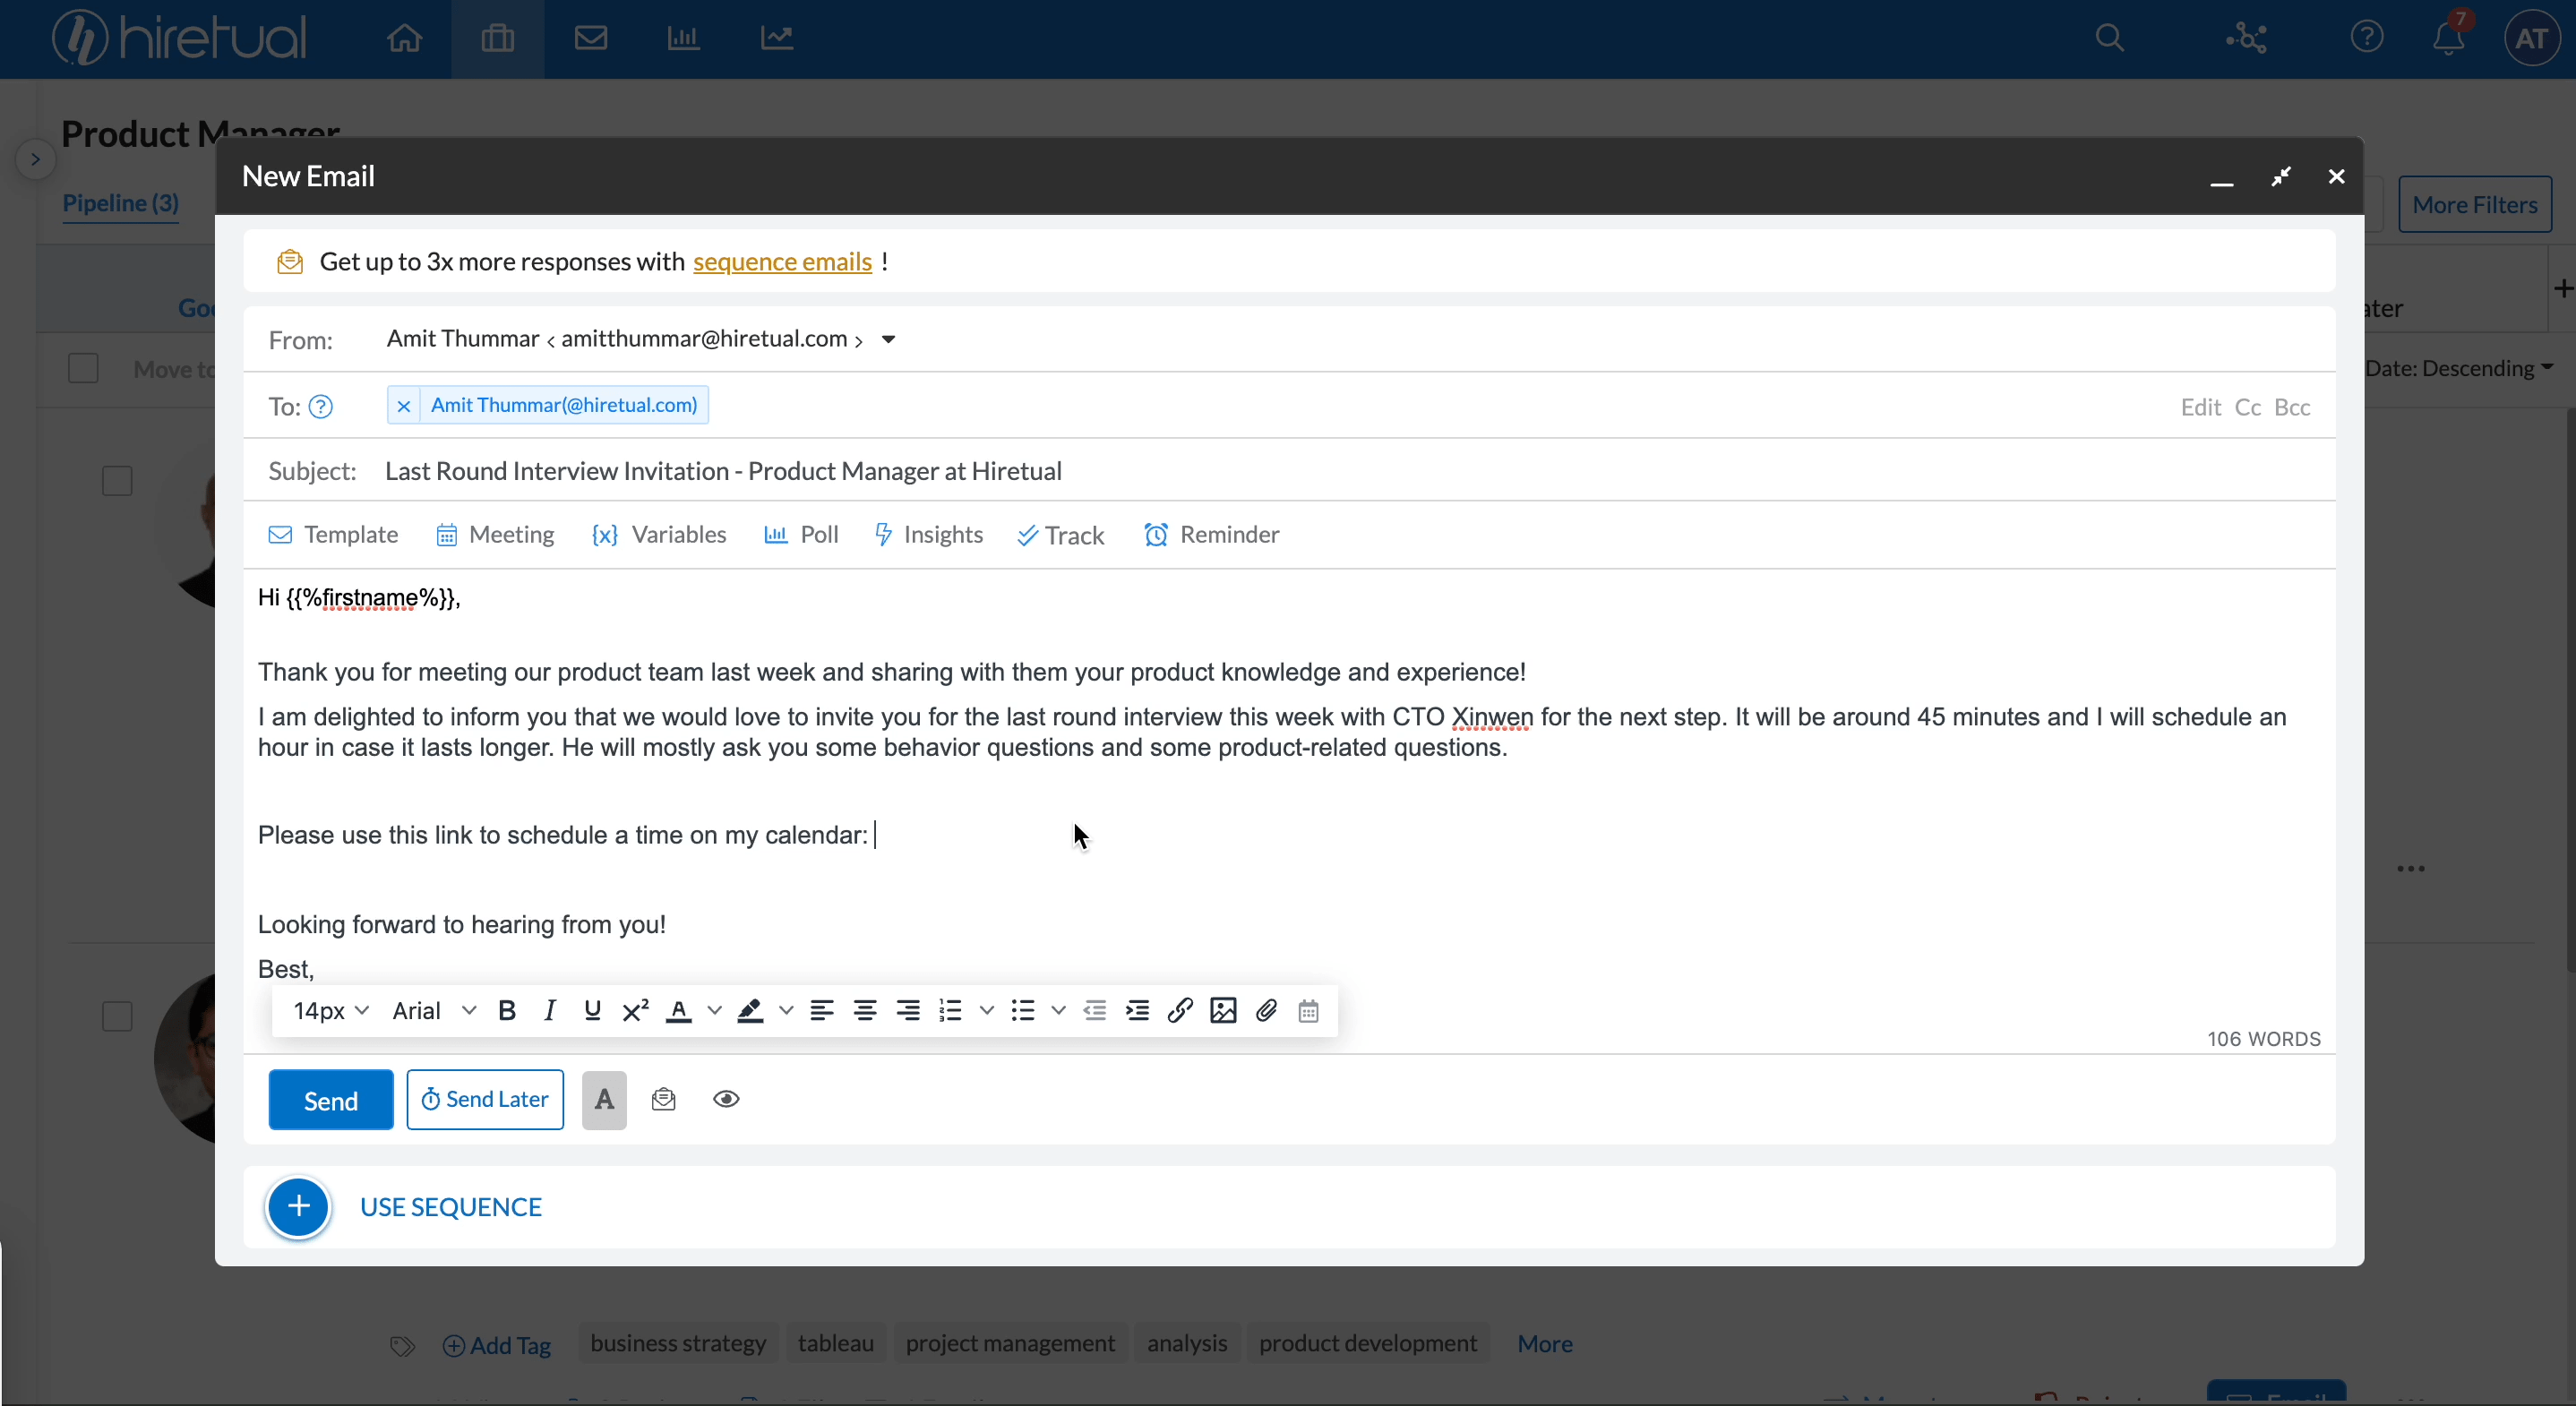Open the Variables option in the email options

[x=658, y=534]
